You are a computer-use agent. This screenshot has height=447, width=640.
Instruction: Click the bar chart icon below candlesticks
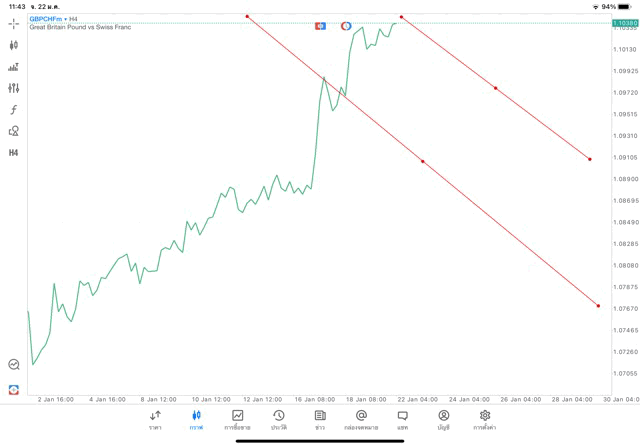click(13, 67)
